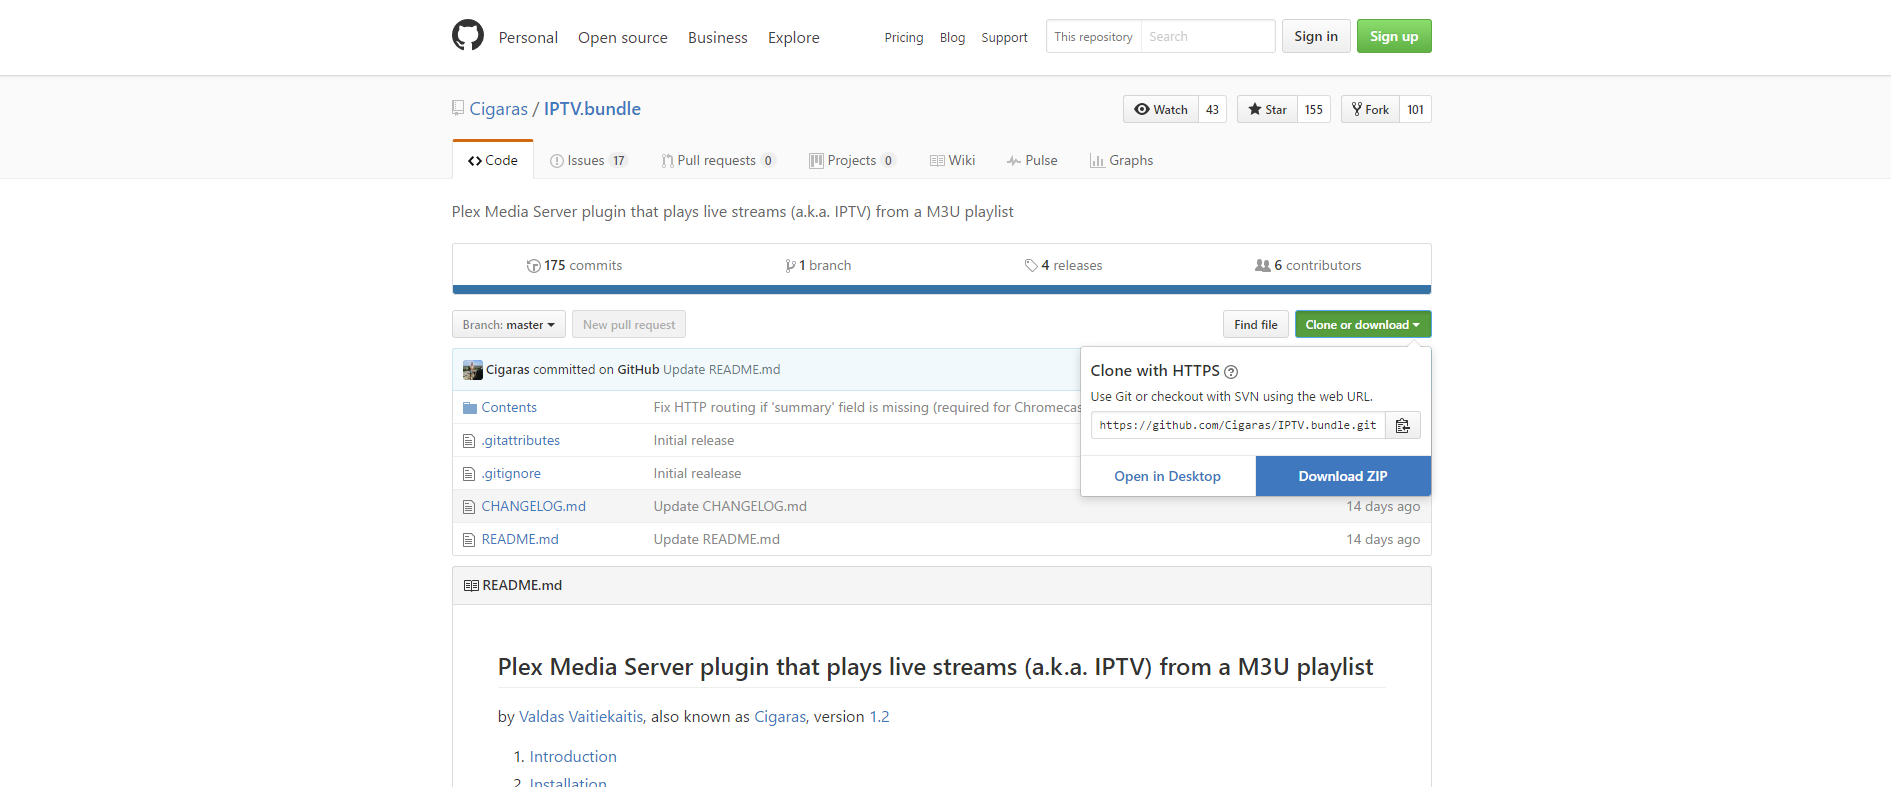Open the Graphs tab
Viewport: 1891px width, 787px height.
pyautogui.click(x=1122, y=160)
